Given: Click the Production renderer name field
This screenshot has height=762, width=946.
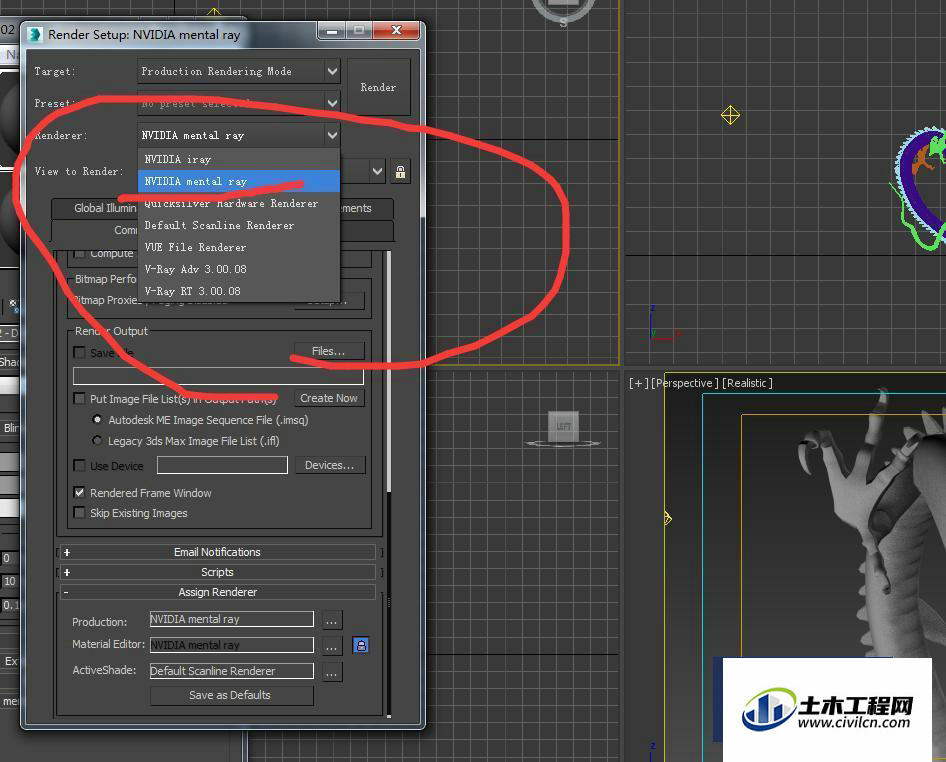Looking at the screenshot, I should [x=232, y=619].
